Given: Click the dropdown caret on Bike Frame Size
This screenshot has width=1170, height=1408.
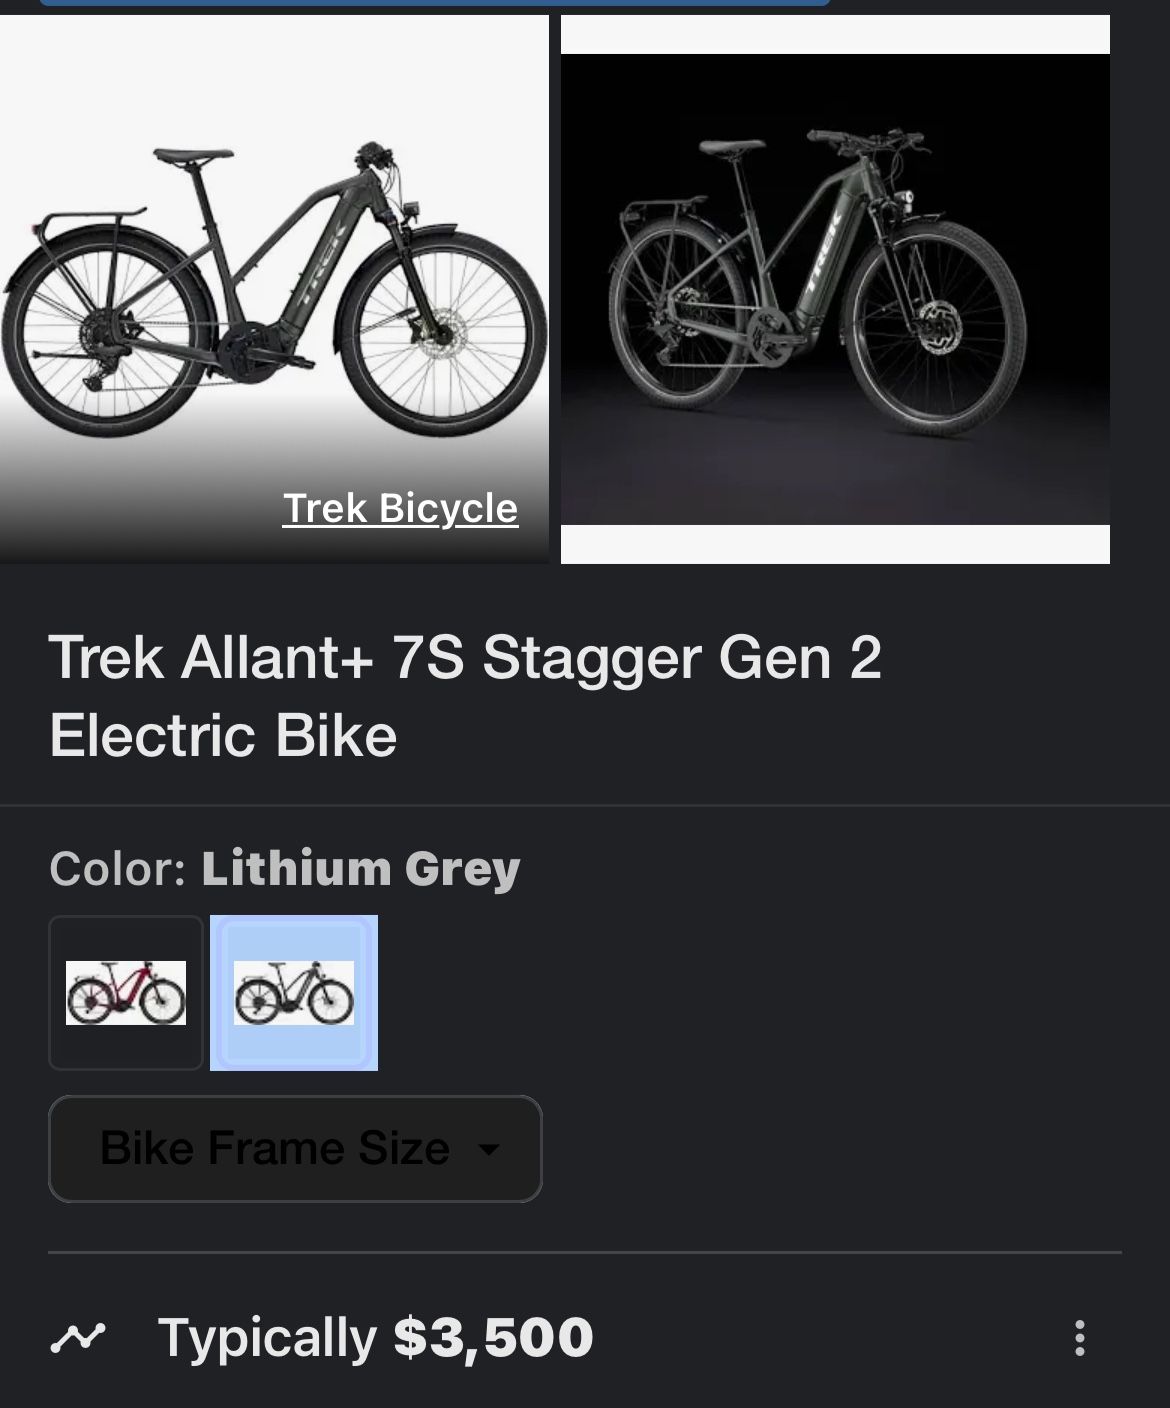Looking at the screenshot, I should click(489, 1150).
